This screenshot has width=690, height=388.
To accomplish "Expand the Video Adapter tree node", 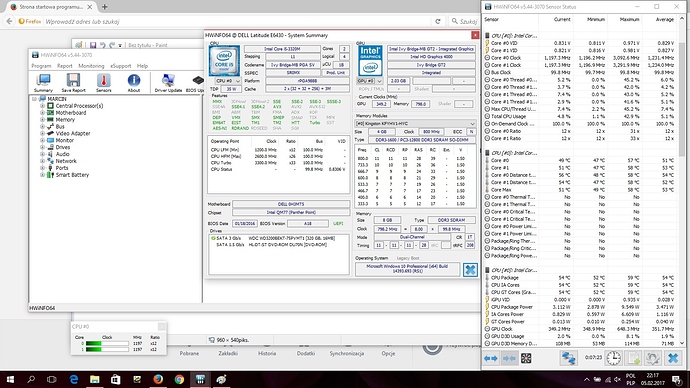I will 43,133.
